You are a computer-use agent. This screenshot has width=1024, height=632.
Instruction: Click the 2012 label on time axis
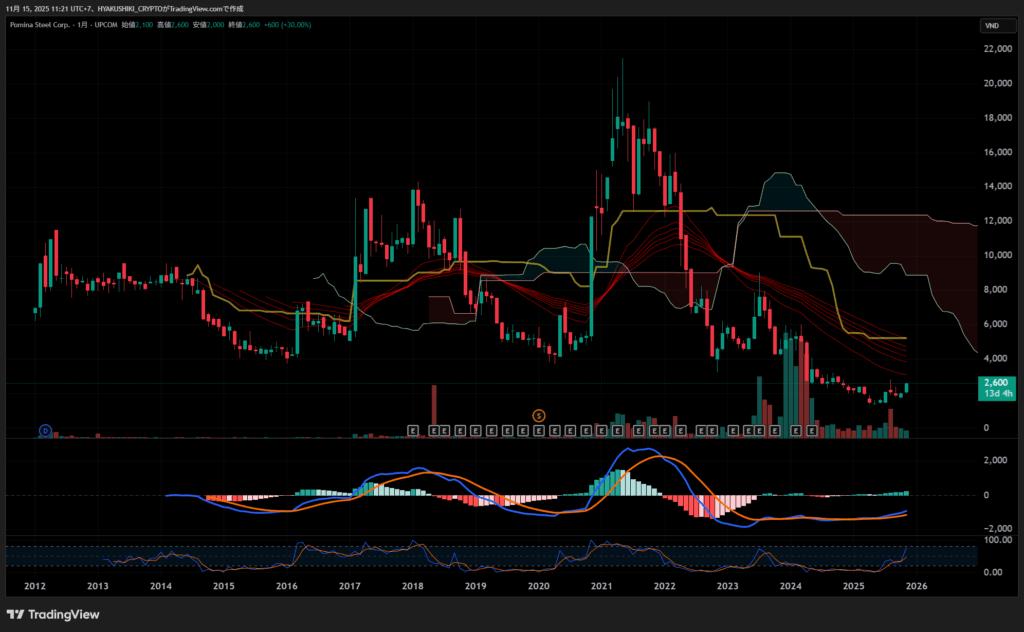pos(35,586)
